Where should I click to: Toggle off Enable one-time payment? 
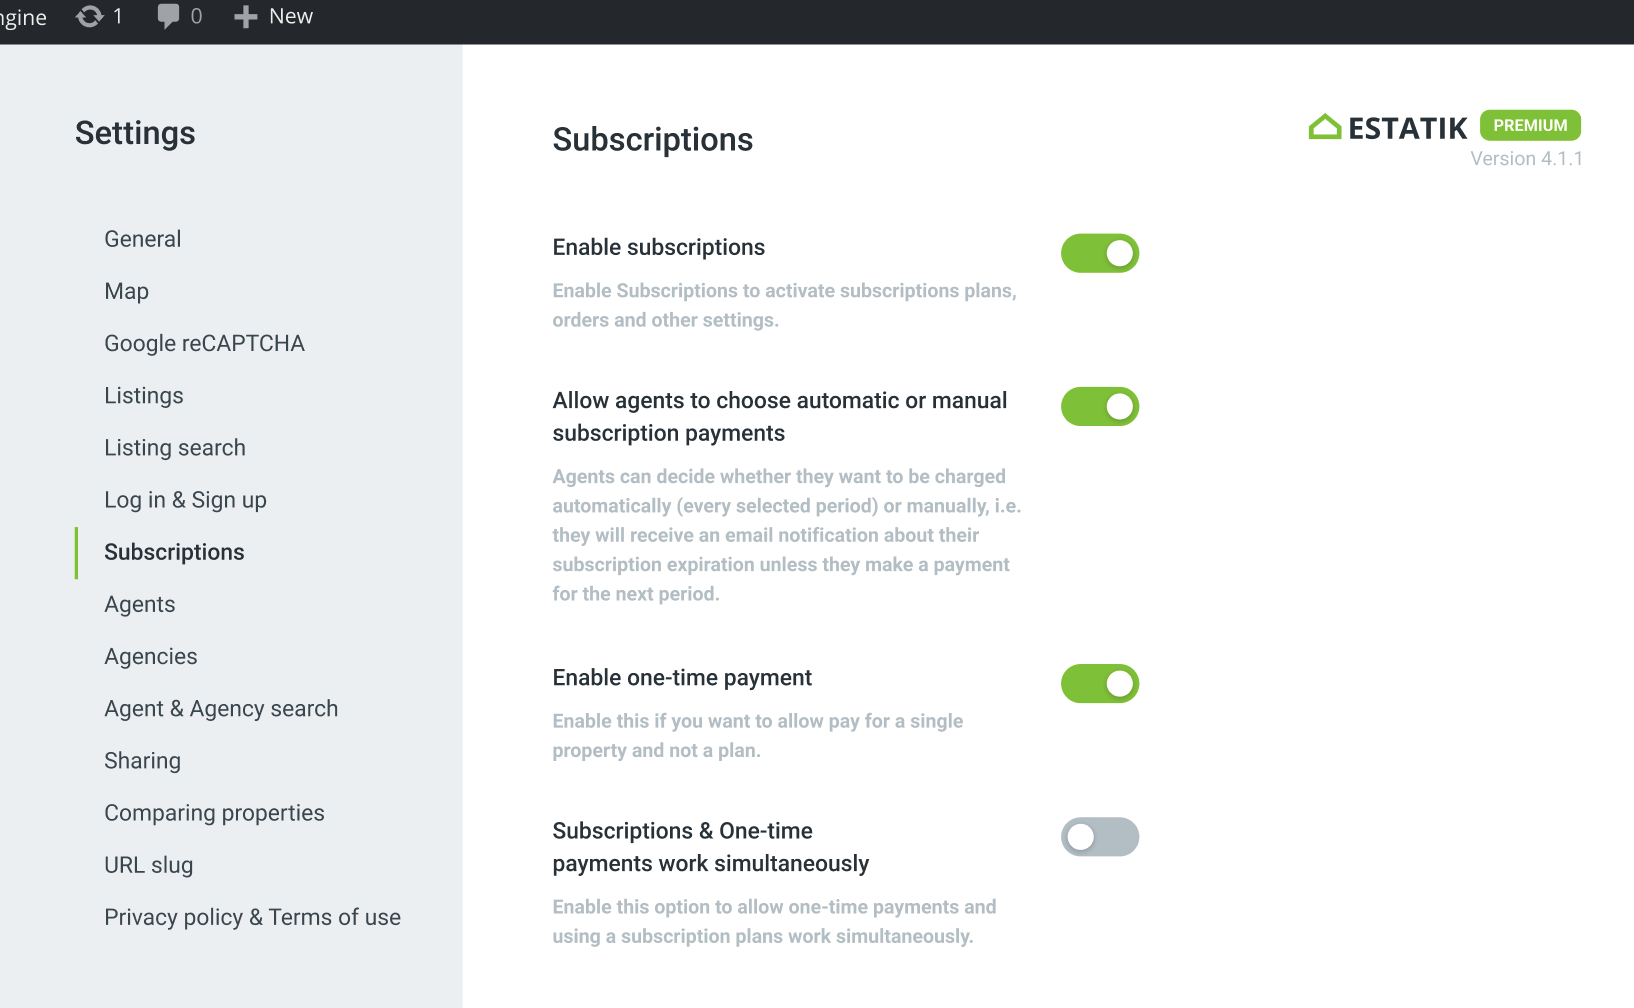(1099, 684)
